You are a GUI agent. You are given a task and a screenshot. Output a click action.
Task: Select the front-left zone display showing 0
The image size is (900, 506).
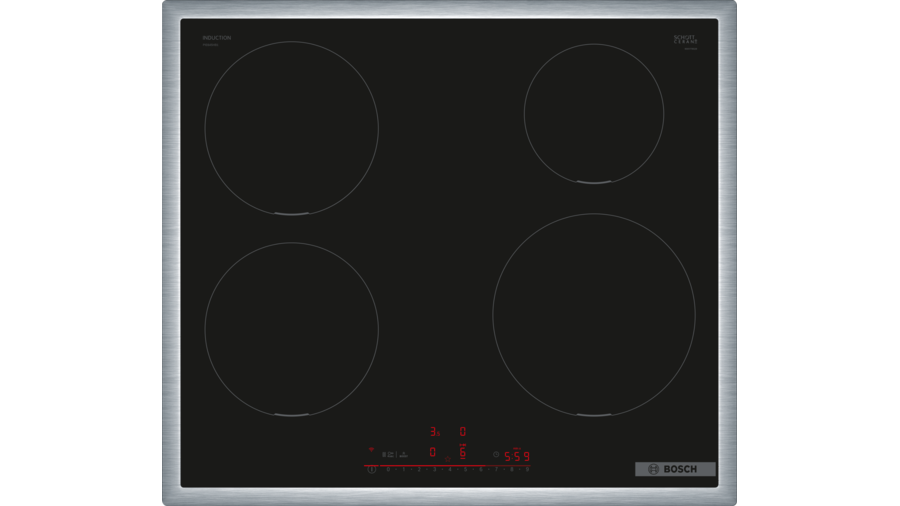[432, 452]
